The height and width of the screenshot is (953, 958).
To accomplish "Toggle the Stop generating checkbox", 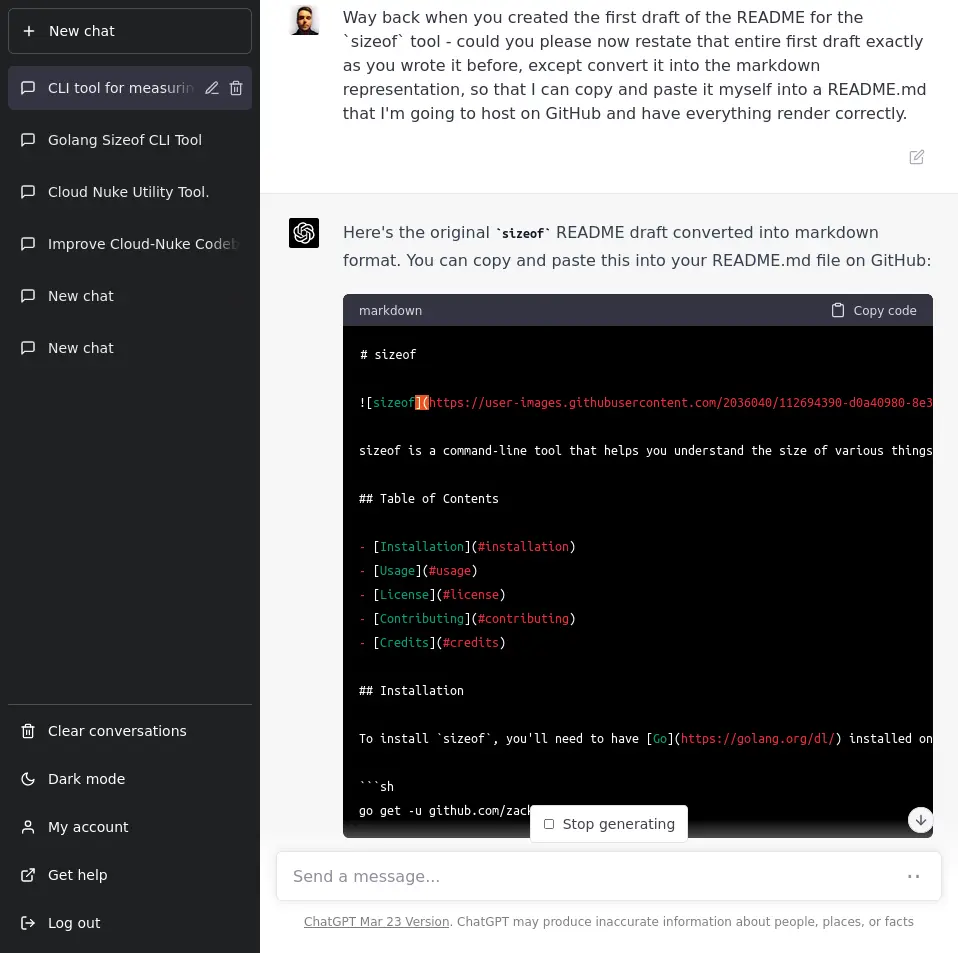I will (549, 824).
